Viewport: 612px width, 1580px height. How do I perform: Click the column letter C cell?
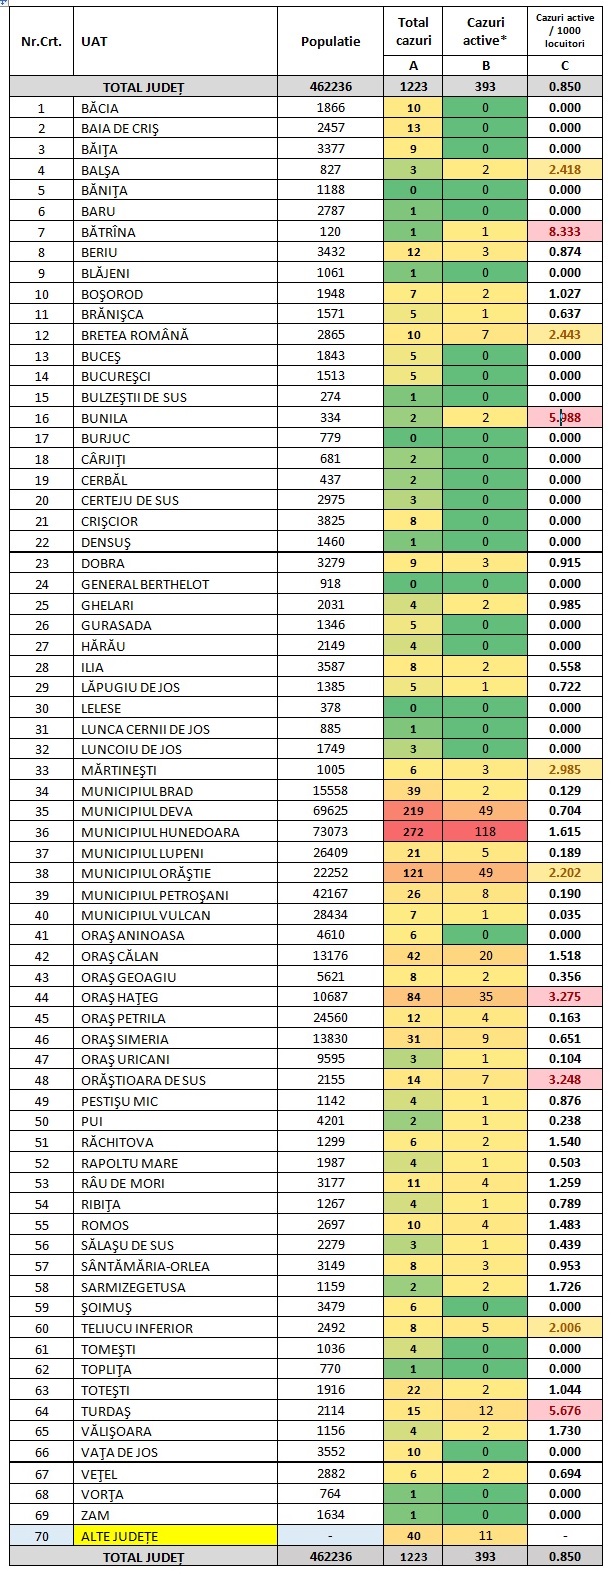[x=565, y=65]
